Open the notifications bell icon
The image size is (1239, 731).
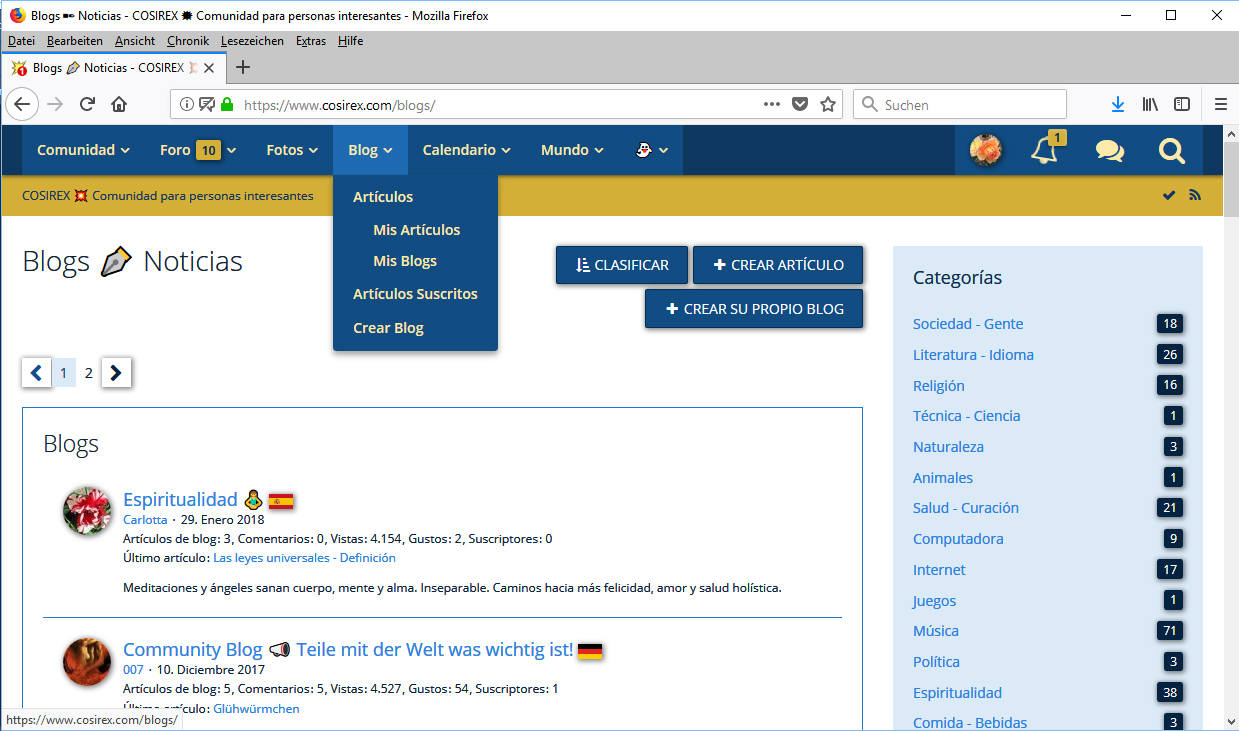point(1044,150)
